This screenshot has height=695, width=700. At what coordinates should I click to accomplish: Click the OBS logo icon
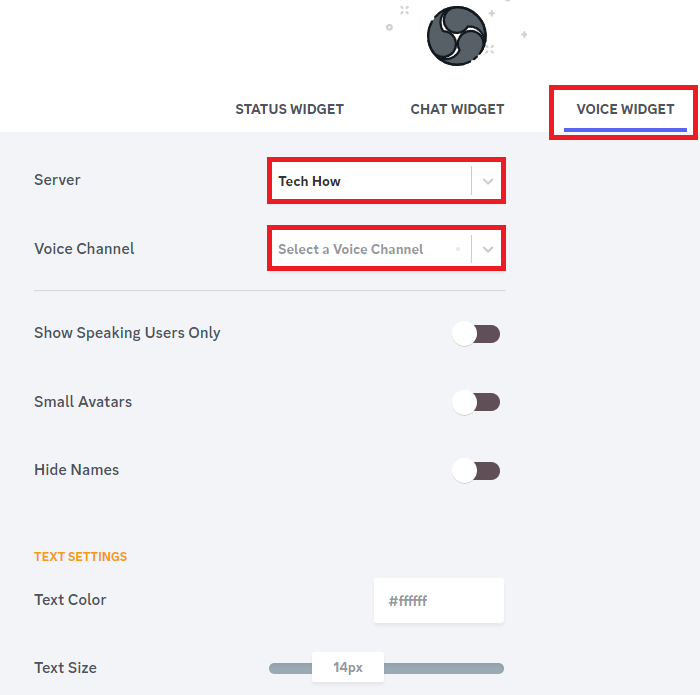click(x=456, y=36)
